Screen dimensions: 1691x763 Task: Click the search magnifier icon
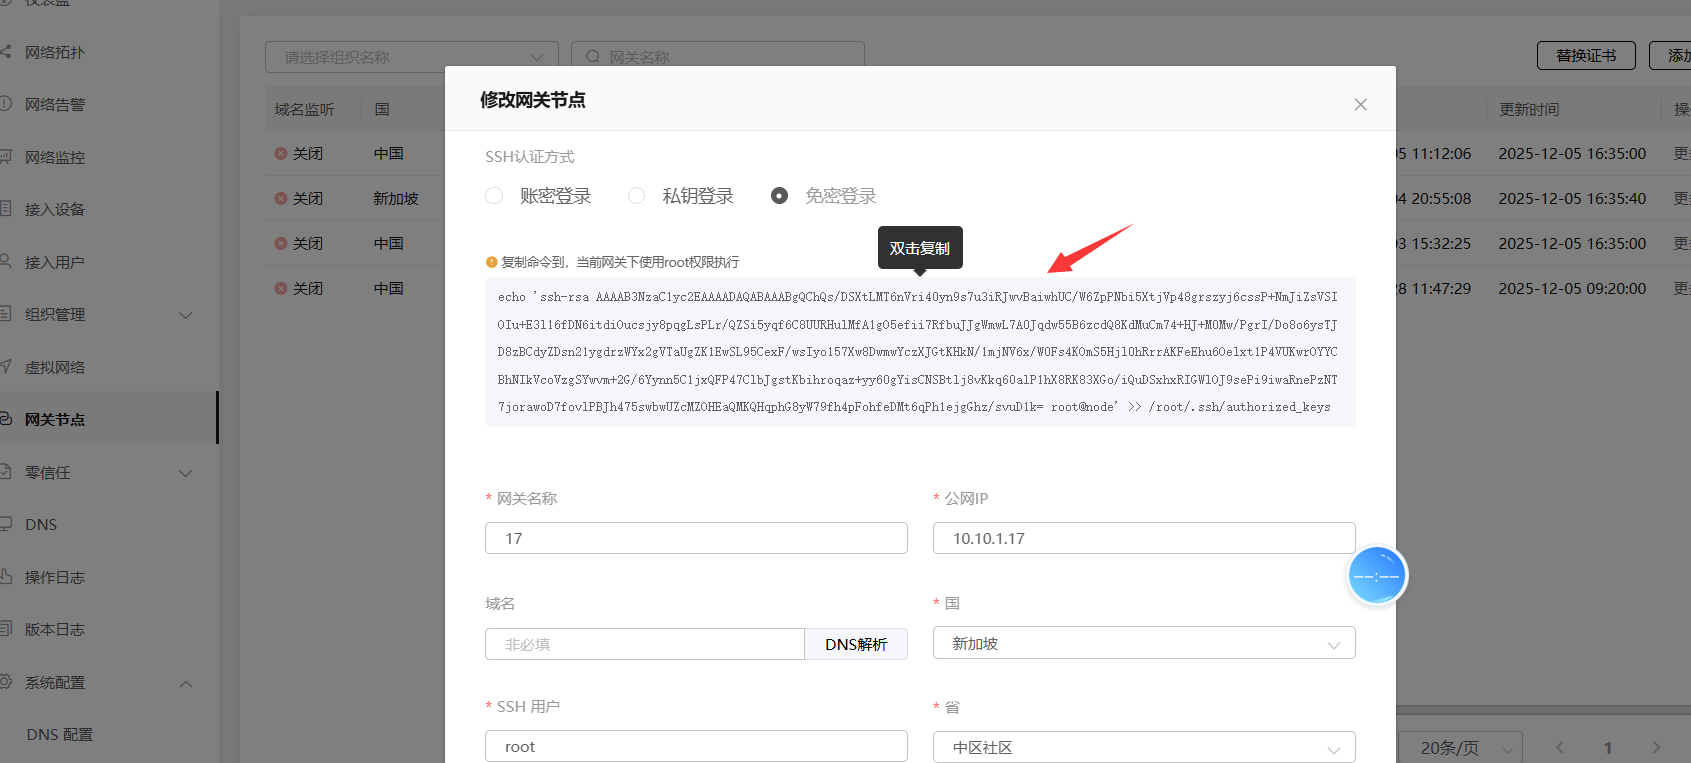click(x=593, y=57)
